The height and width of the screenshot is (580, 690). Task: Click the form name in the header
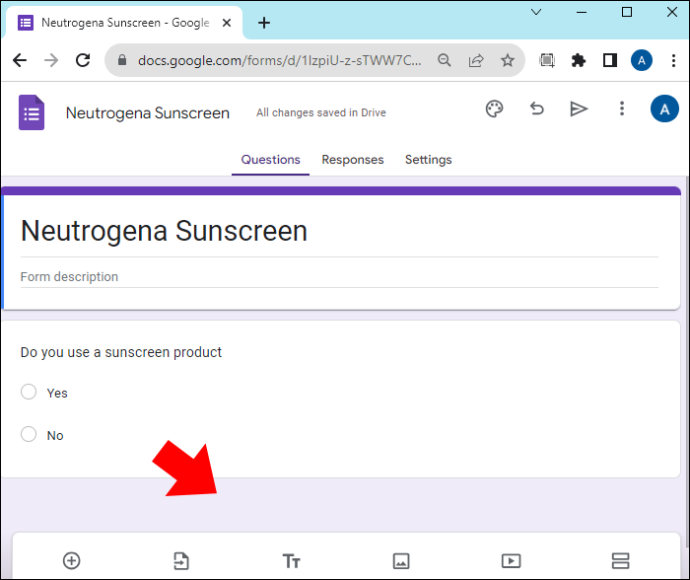(x=147, y=113)
